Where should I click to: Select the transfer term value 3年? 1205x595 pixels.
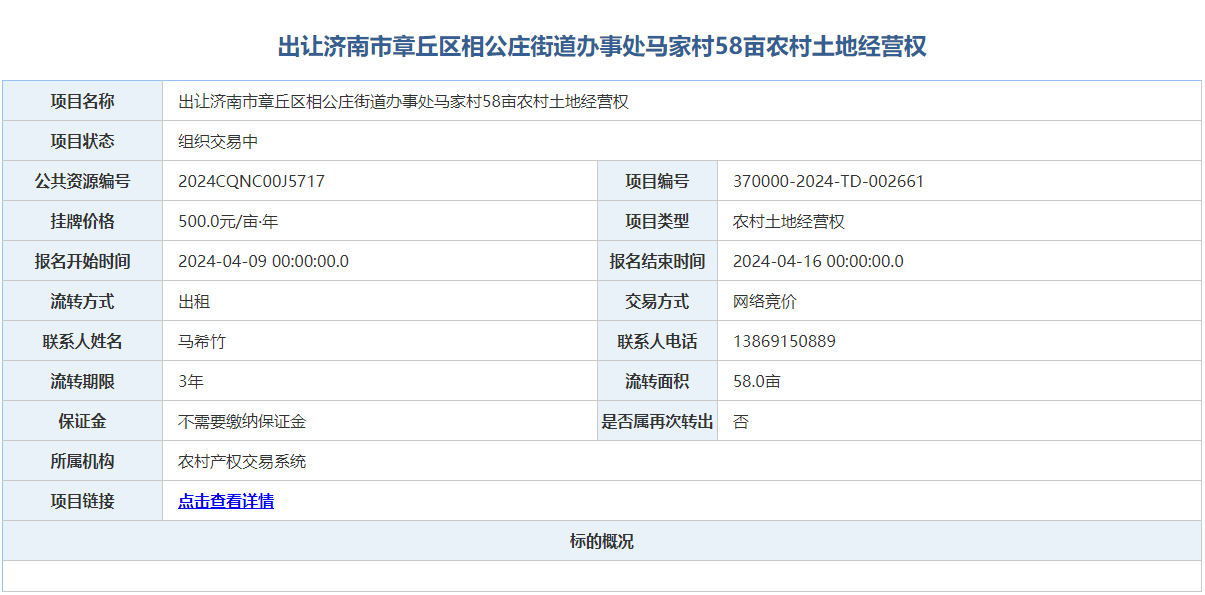pos(191,381)
